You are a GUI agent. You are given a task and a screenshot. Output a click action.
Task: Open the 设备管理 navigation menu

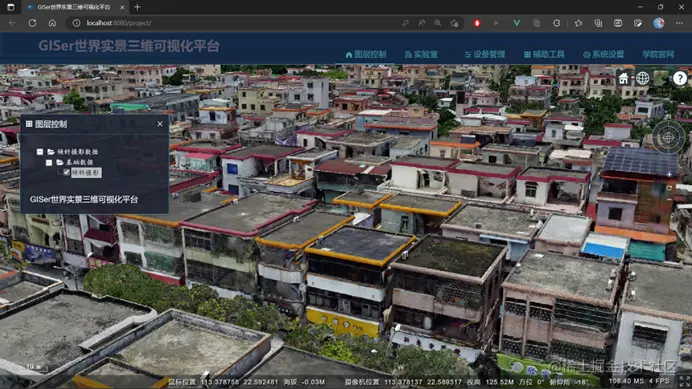485,54
